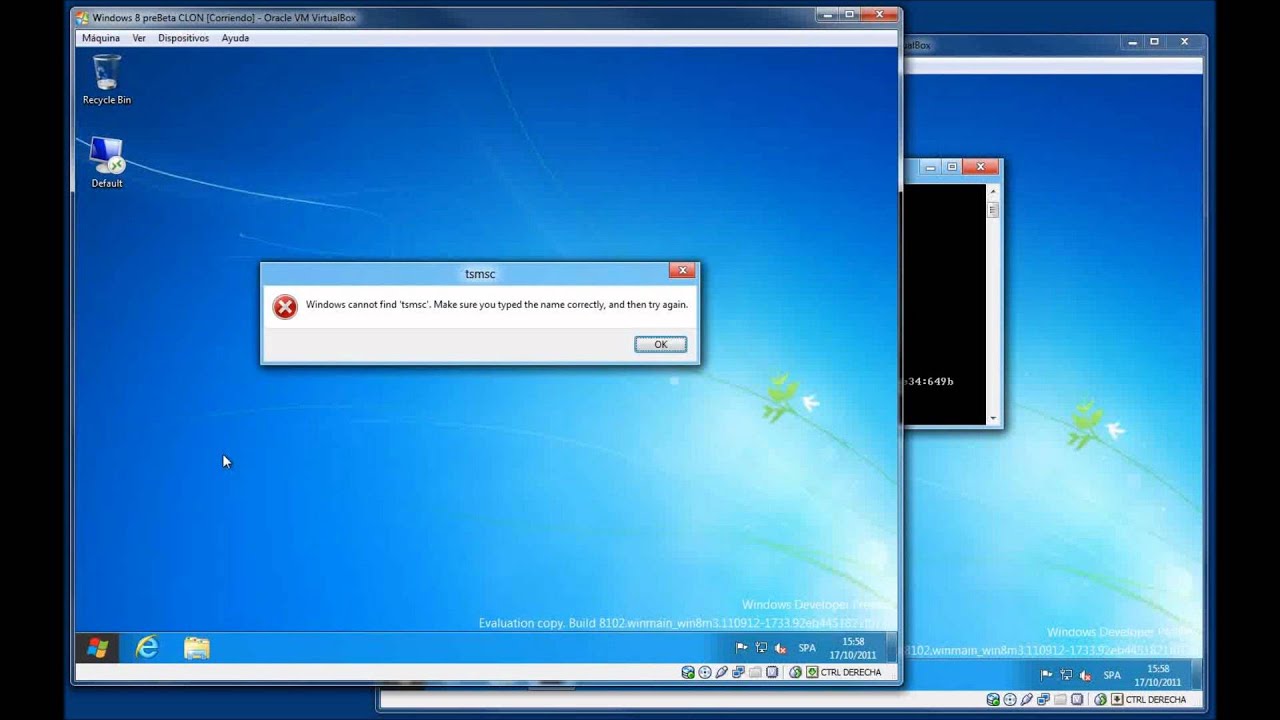Click optical disc icon in back VirtualBox status bar
This screenshot has height=720, width=1280.
tap(1010, 699)
